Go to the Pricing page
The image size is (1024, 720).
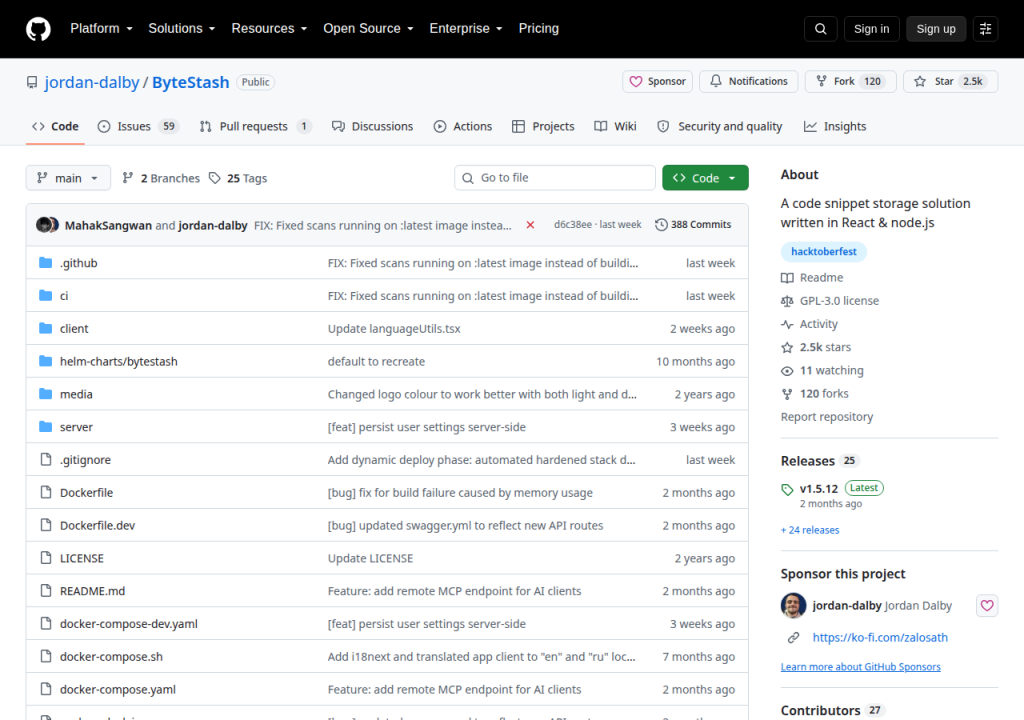tap(539, 29)
